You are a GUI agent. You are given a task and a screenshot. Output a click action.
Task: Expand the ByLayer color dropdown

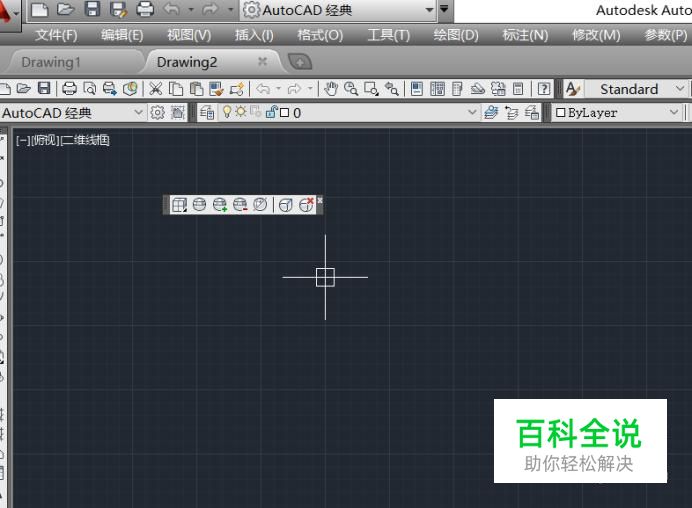pyautogui.click(x=674, y=113)
